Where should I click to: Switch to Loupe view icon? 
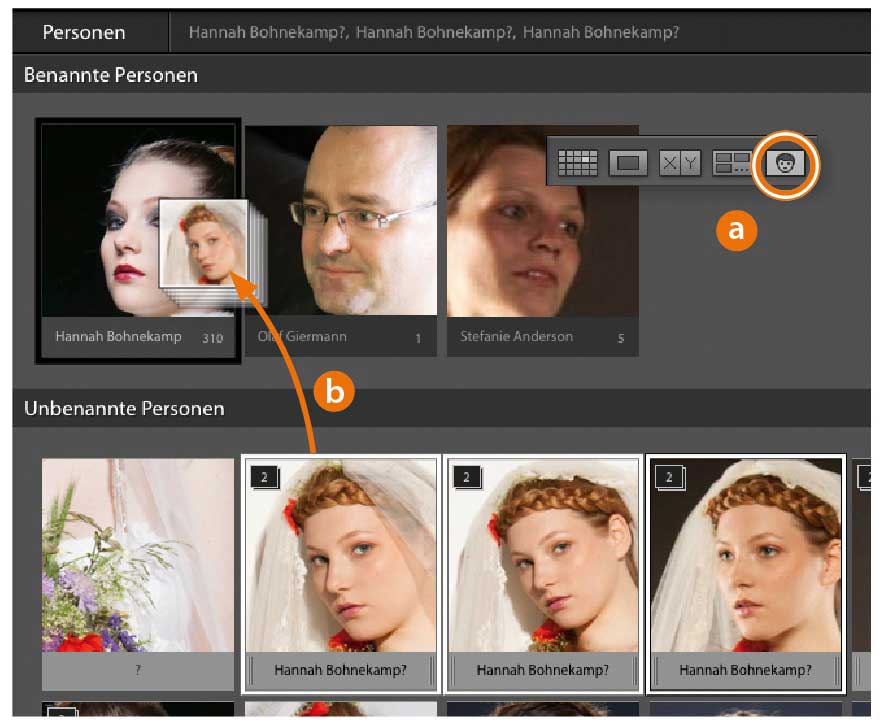click(628, 163)
